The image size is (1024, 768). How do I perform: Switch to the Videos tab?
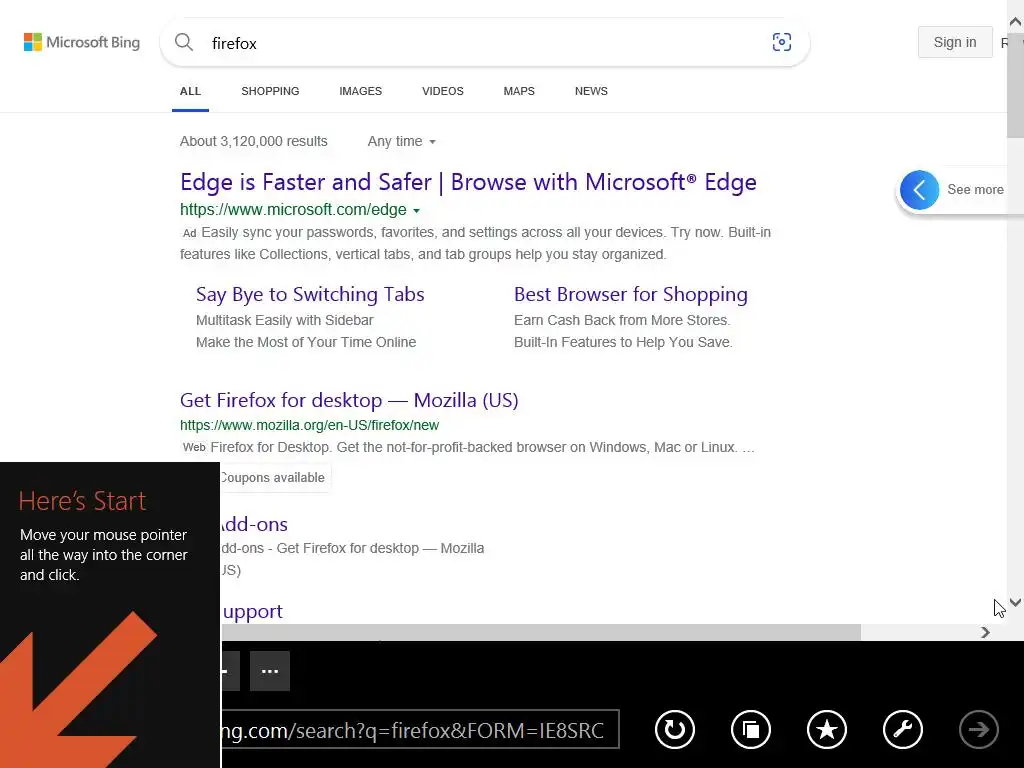pos(442,91)
